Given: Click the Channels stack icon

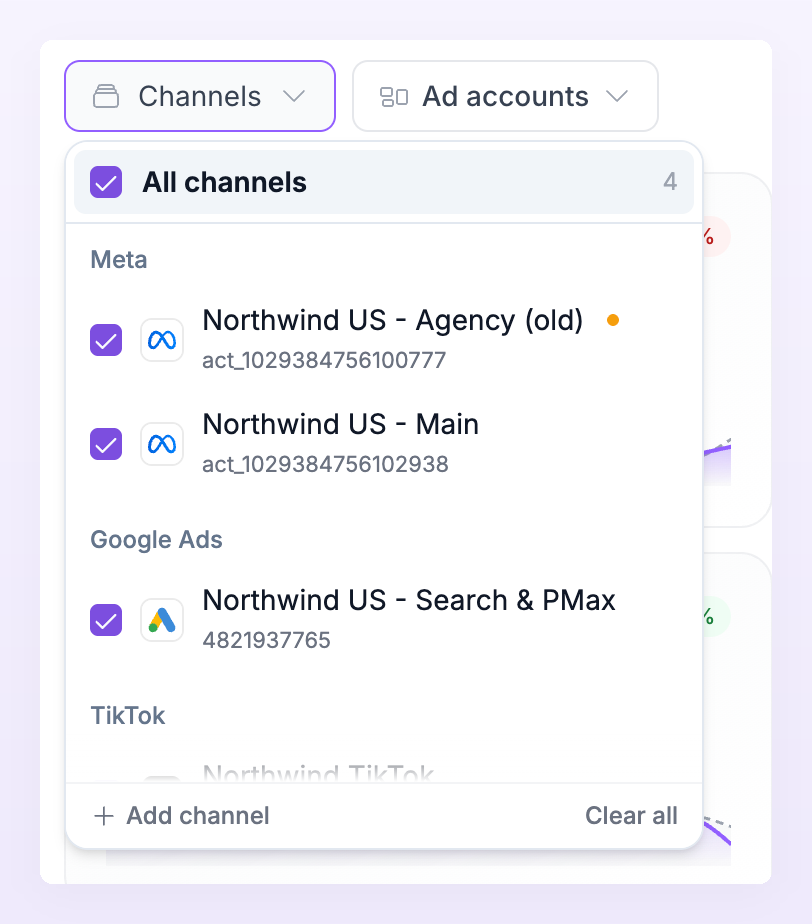Looking at the screenshot, I should pyautogui.click(x=106, y=97).
